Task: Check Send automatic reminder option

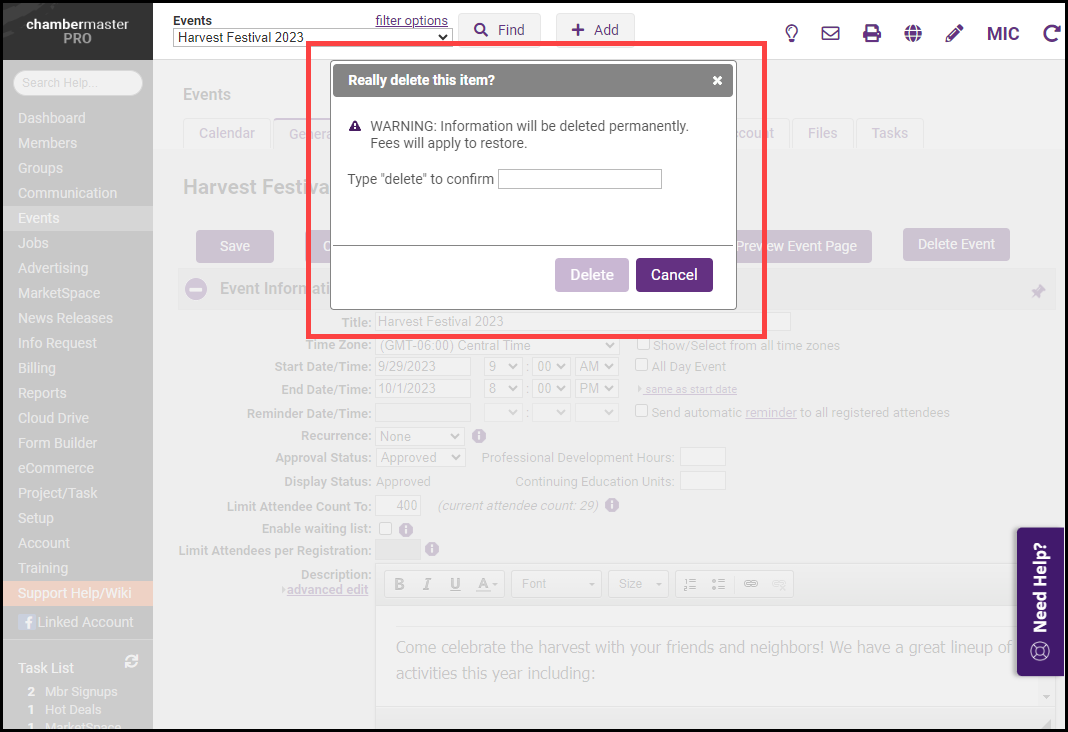Action: (644, 411)
